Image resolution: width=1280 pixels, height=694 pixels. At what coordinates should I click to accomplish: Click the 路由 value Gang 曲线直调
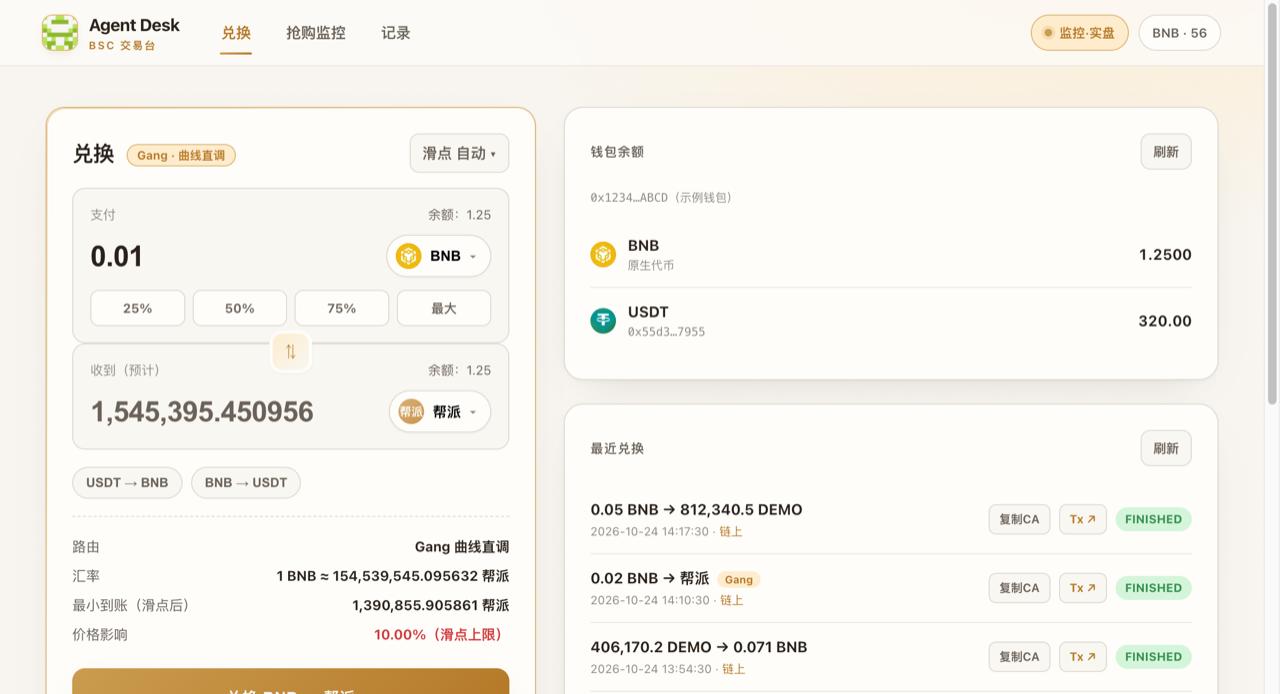(x=462, y=547)
